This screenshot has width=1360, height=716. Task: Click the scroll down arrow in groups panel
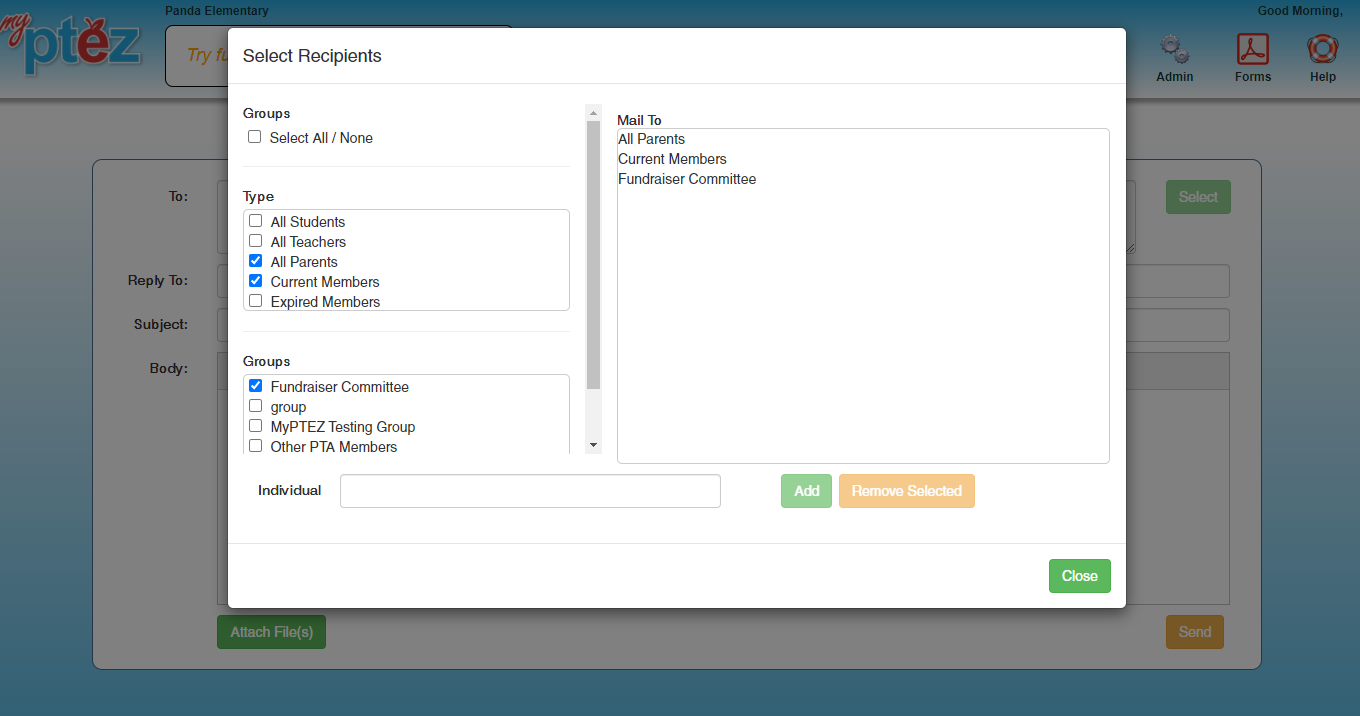[593, 445]
